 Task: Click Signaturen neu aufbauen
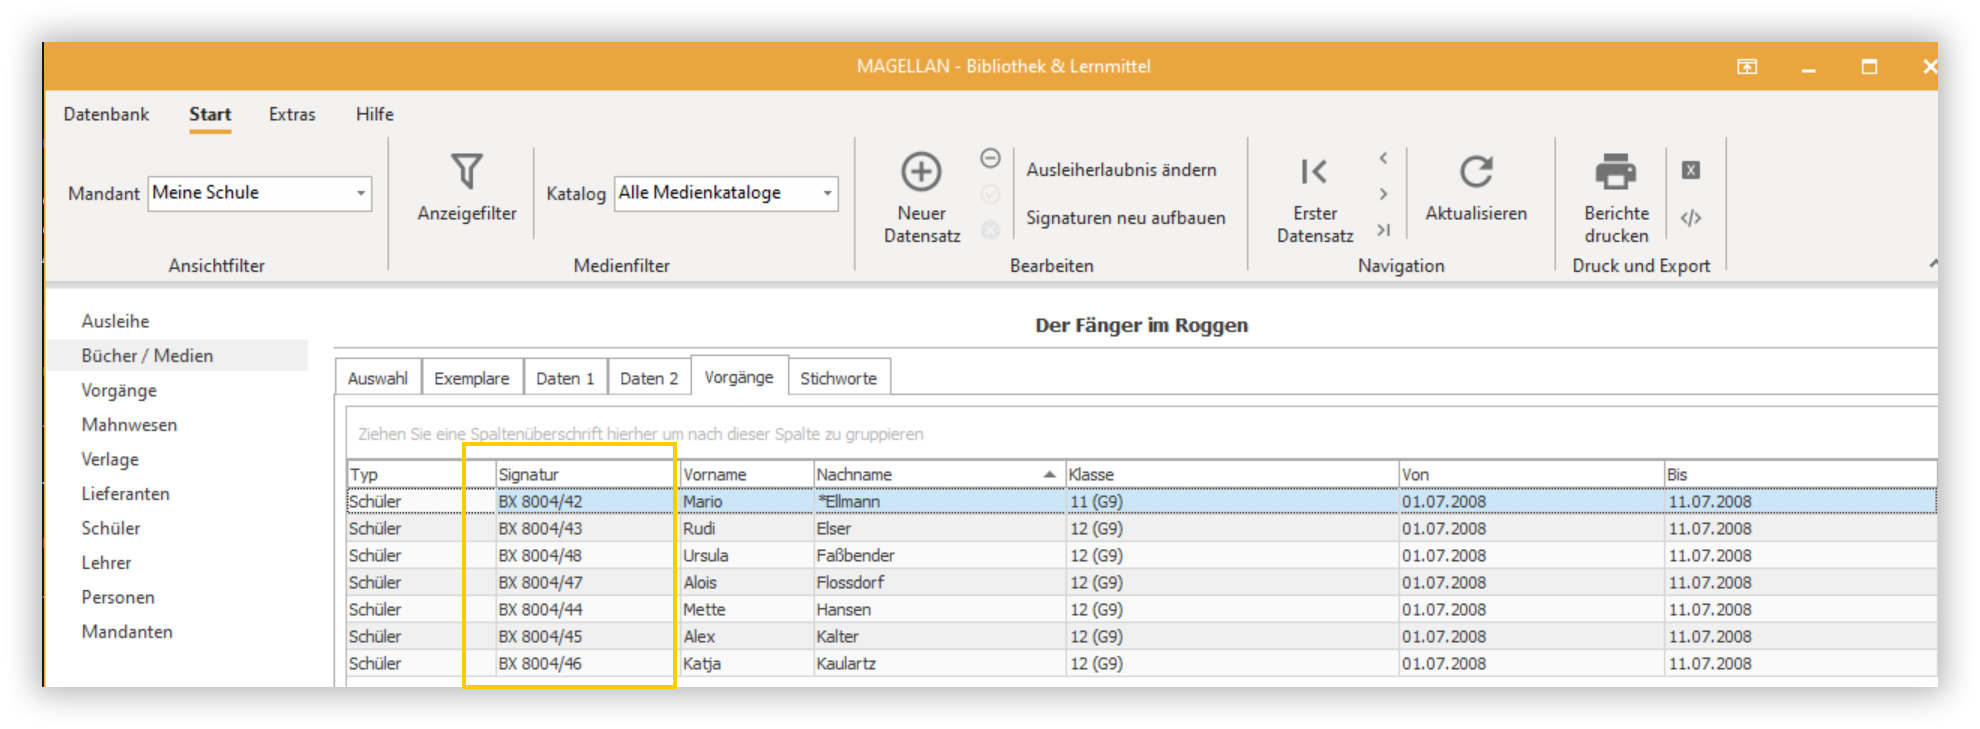tap(1125, 218)
